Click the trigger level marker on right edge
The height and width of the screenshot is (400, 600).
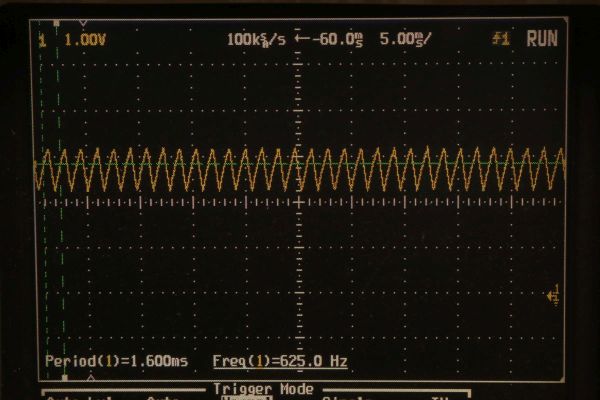coord(553,294)
